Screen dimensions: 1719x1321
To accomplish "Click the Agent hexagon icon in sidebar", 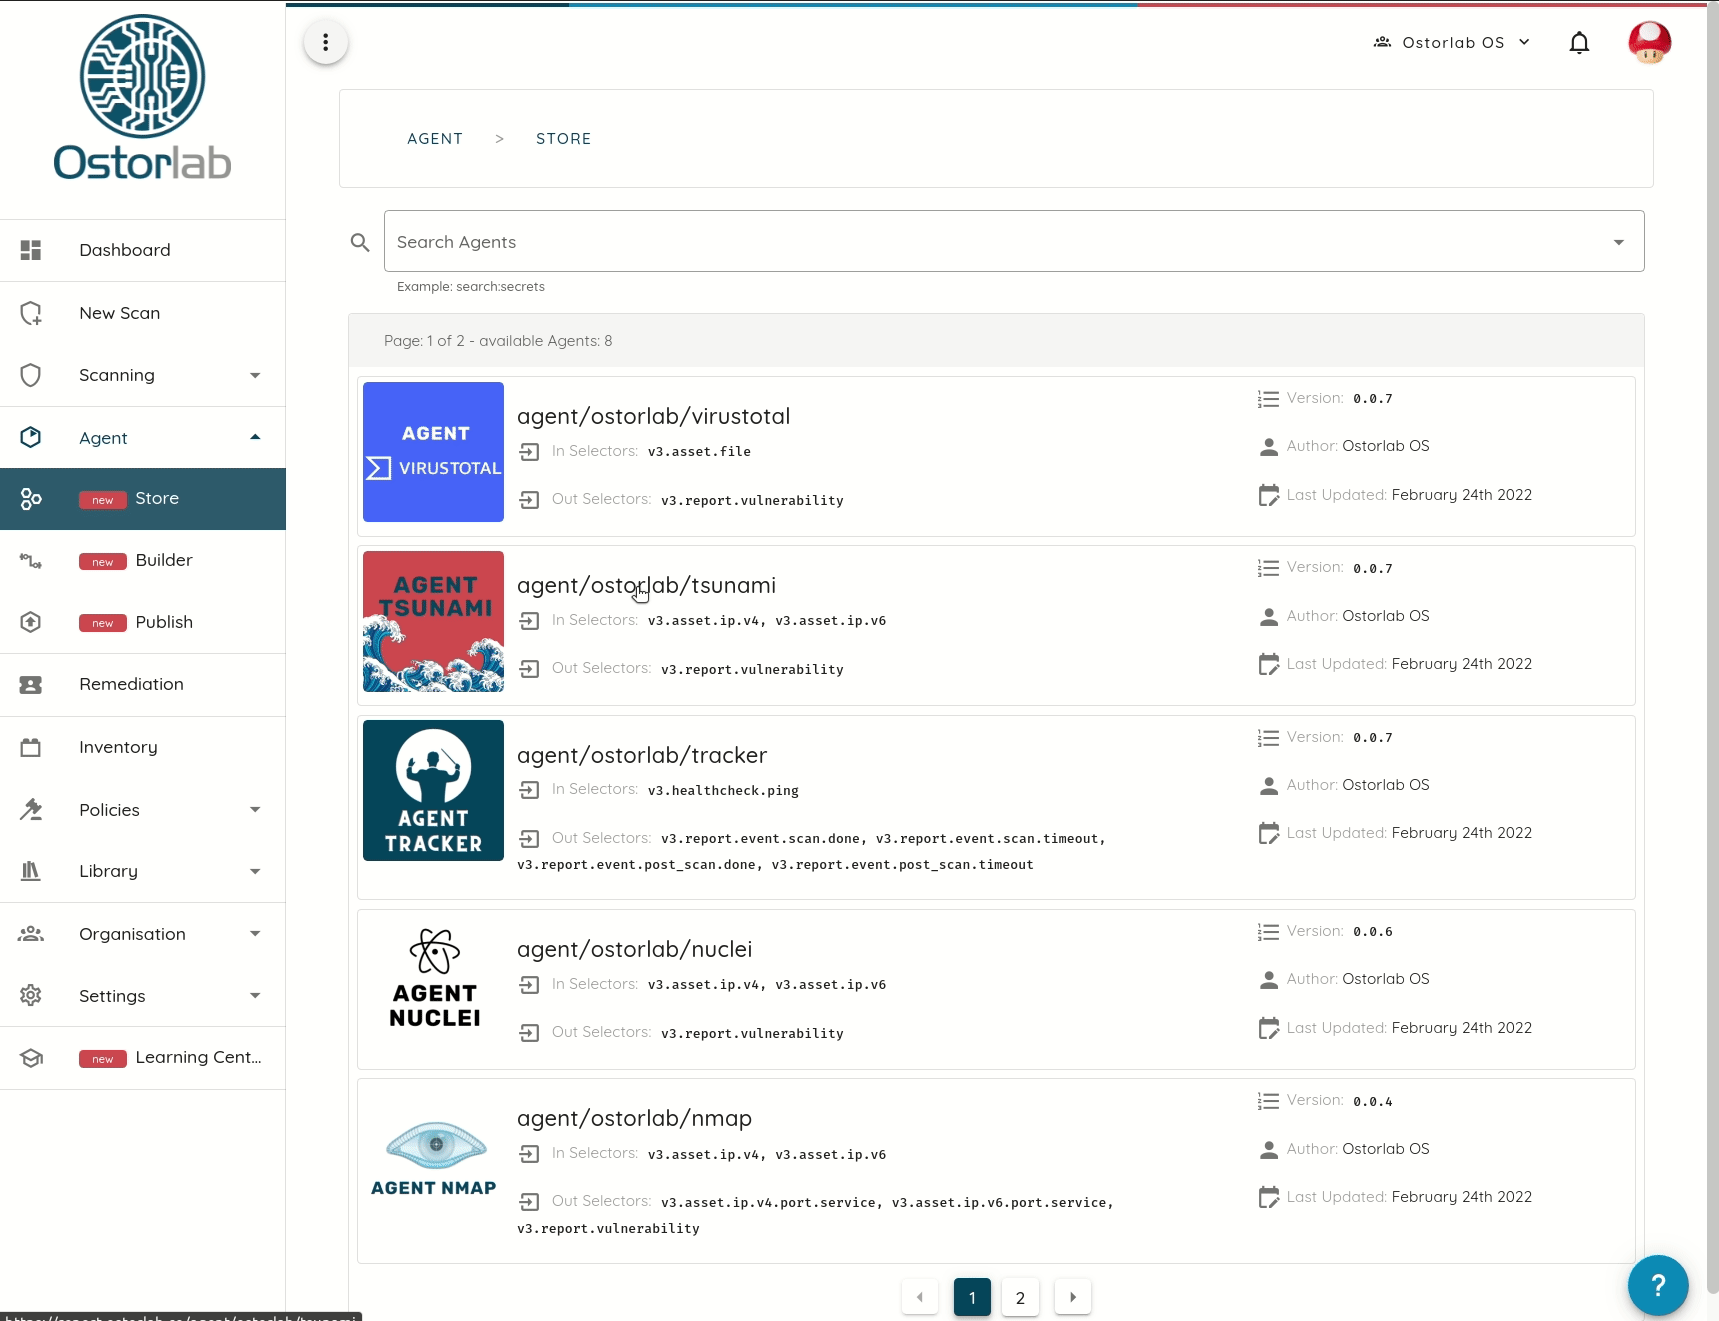I will pos(31,437).
